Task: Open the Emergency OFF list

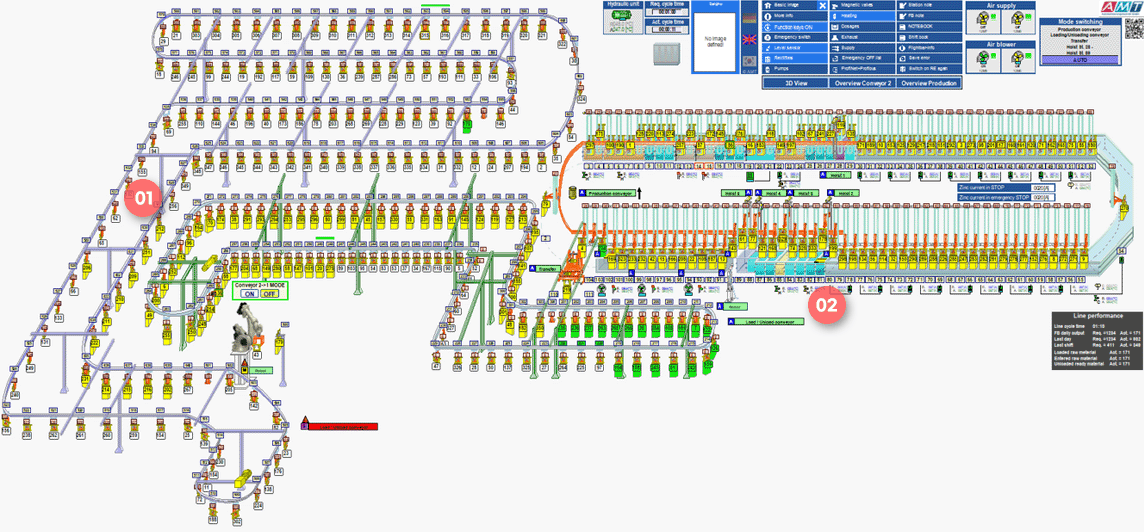Action: (860, 57)
